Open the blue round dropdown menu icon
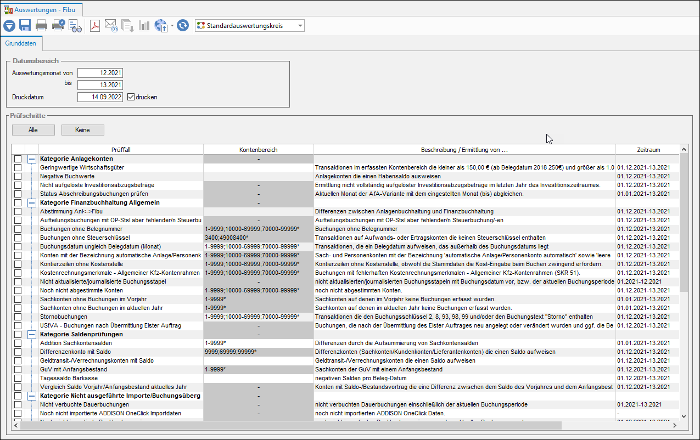This screenshot has width=700, height=440. [x=9, y=26]
